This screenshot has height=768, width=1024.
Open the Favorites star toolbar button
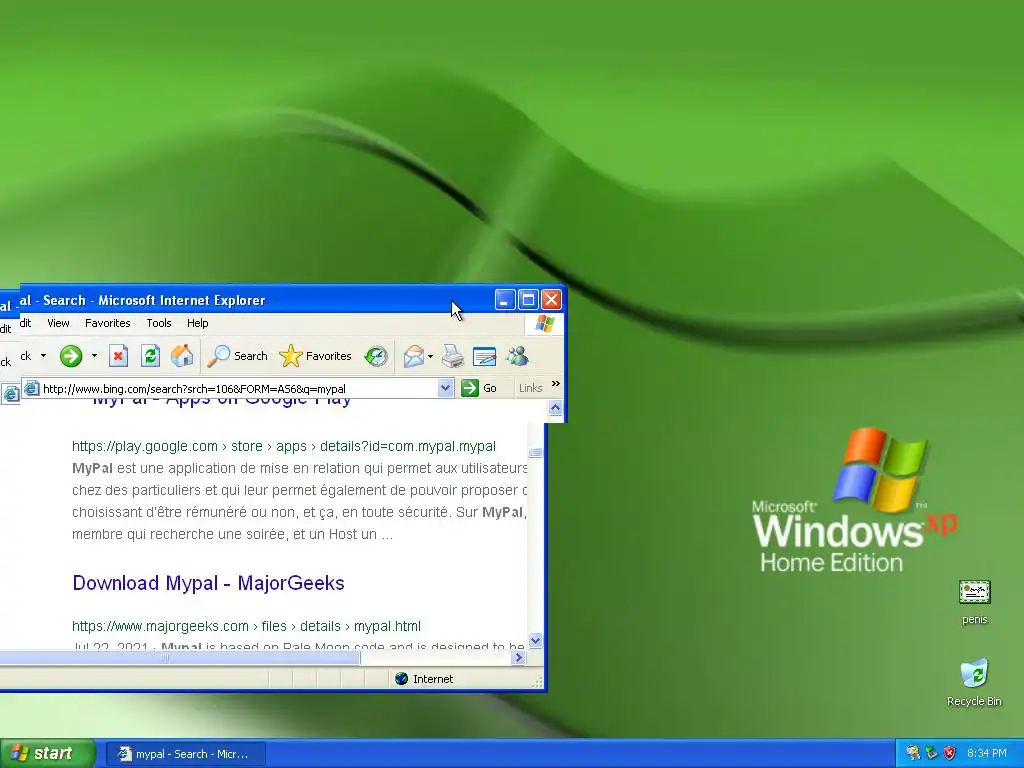315,356
